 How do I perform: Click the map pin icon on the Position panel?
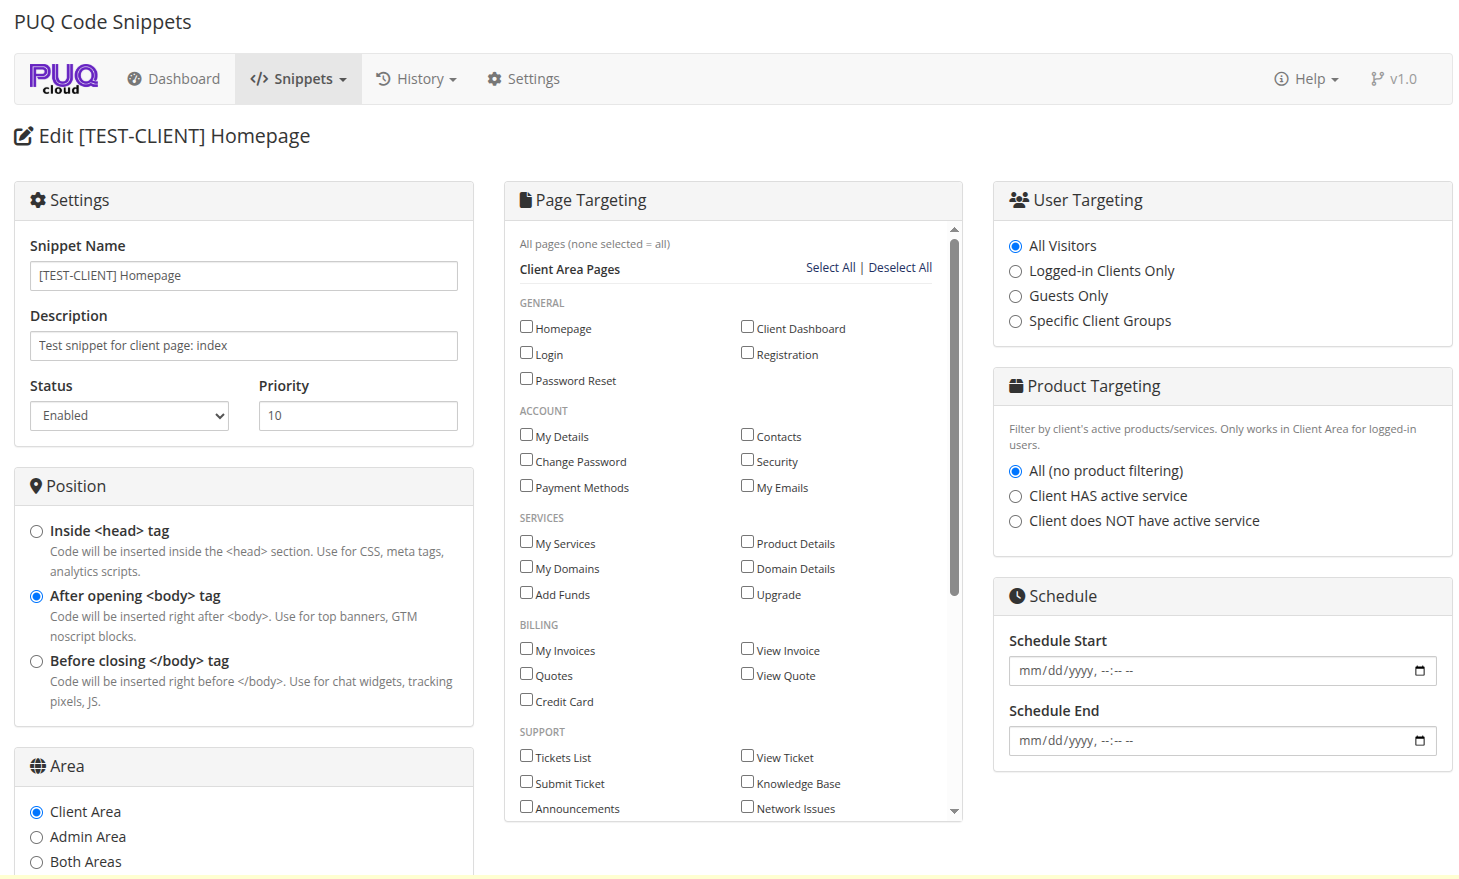coord(34,486)
